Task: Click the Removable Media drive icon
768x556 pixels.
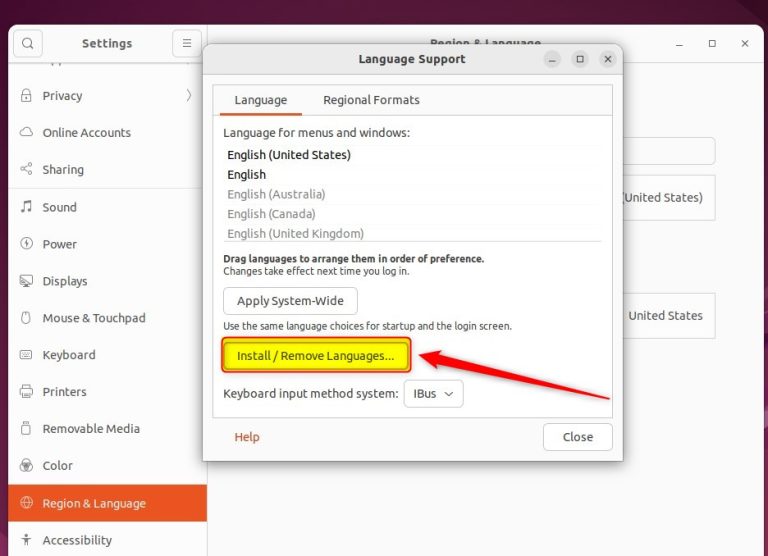Action: (x=26, y=428)
